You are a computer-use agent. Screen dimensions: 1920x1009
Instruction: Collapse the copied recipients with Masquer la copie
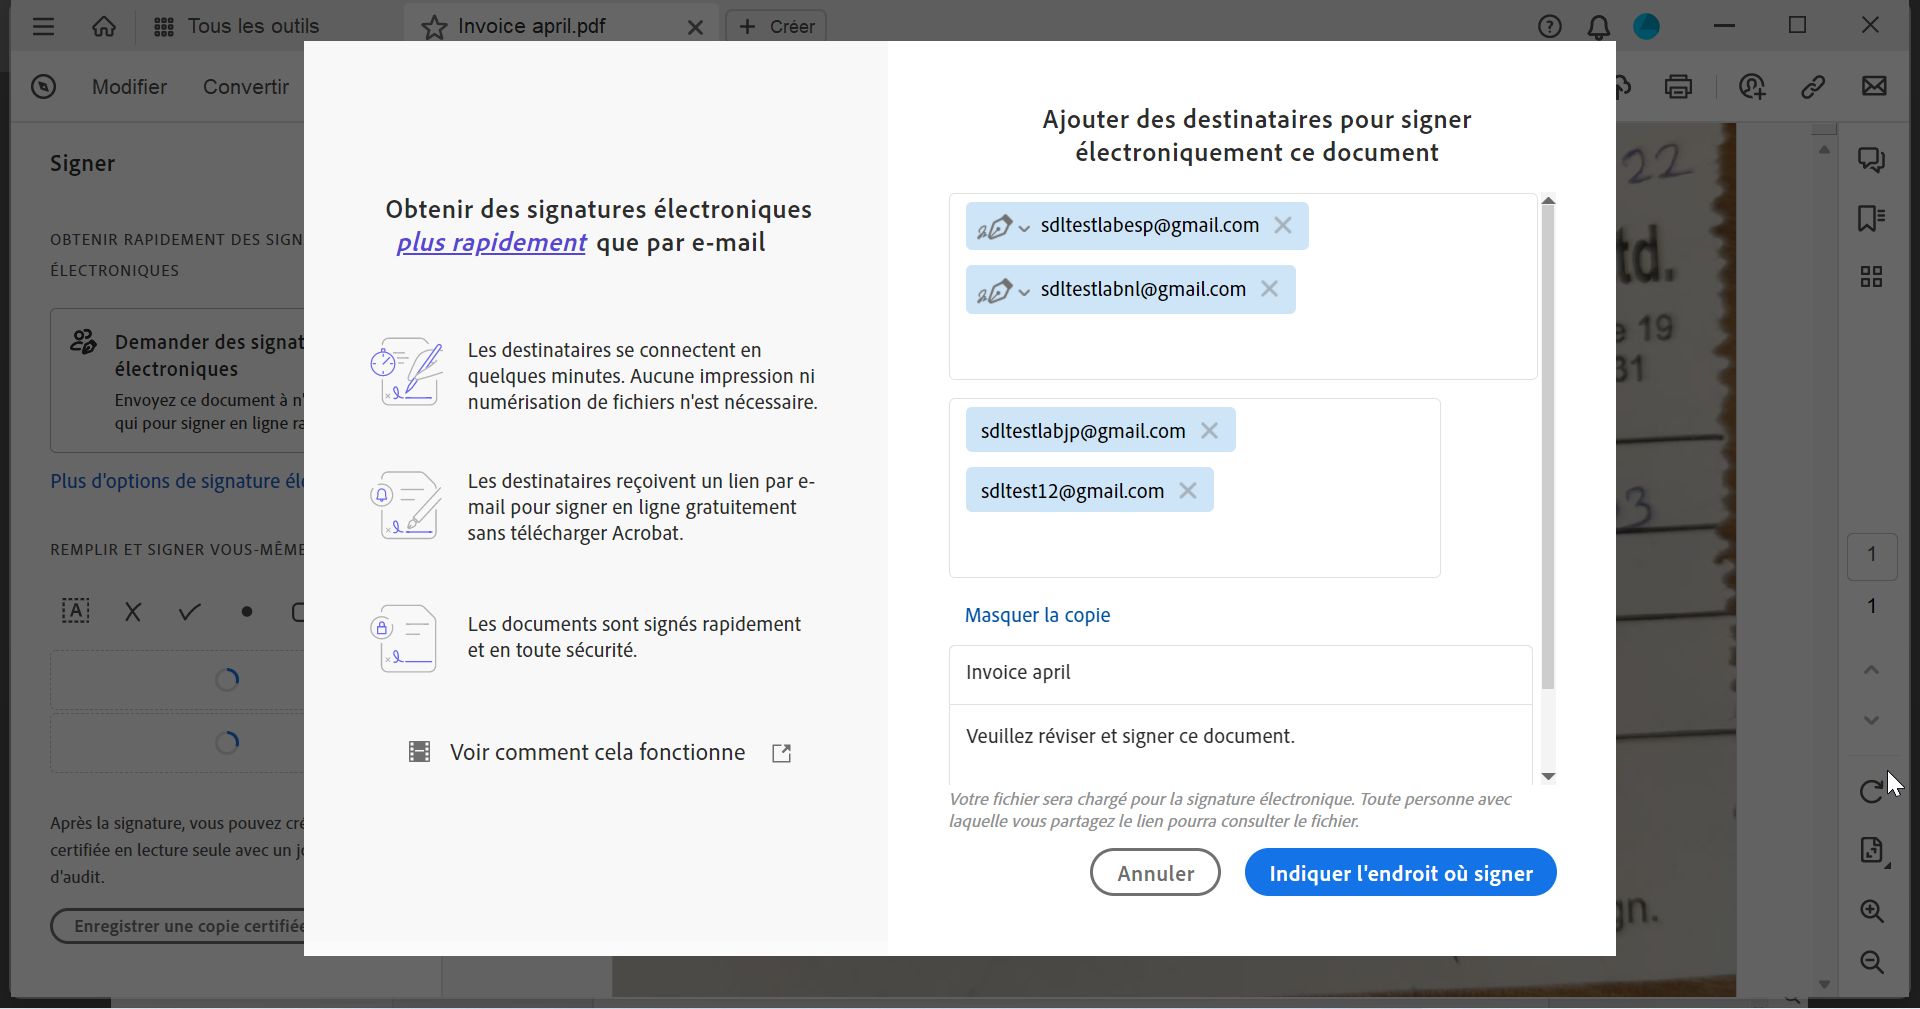pos(1036,615)
